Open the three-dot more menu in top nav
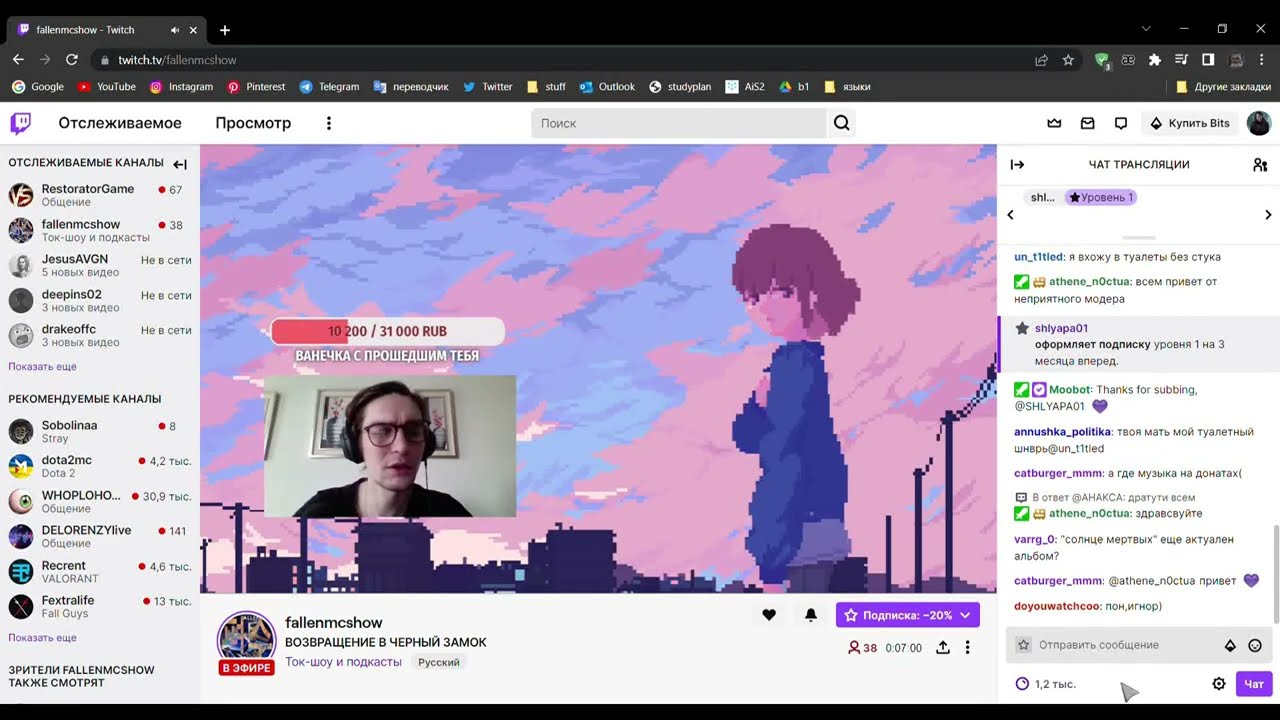 tap(329, 123)
